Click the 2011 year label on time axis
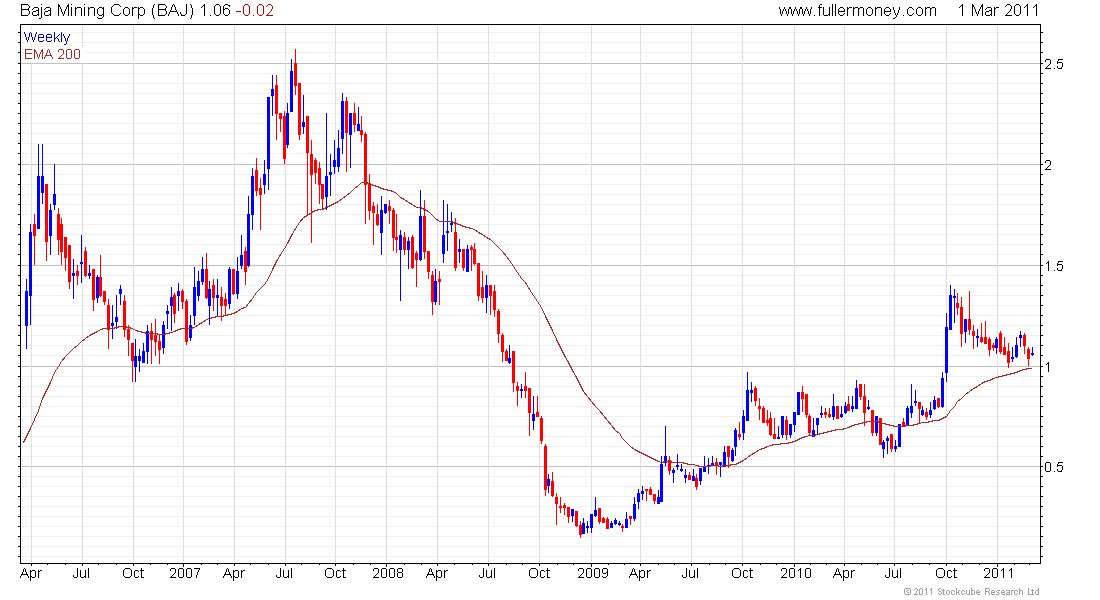The width and height of the screenshot is (1100, 600). 998,573
